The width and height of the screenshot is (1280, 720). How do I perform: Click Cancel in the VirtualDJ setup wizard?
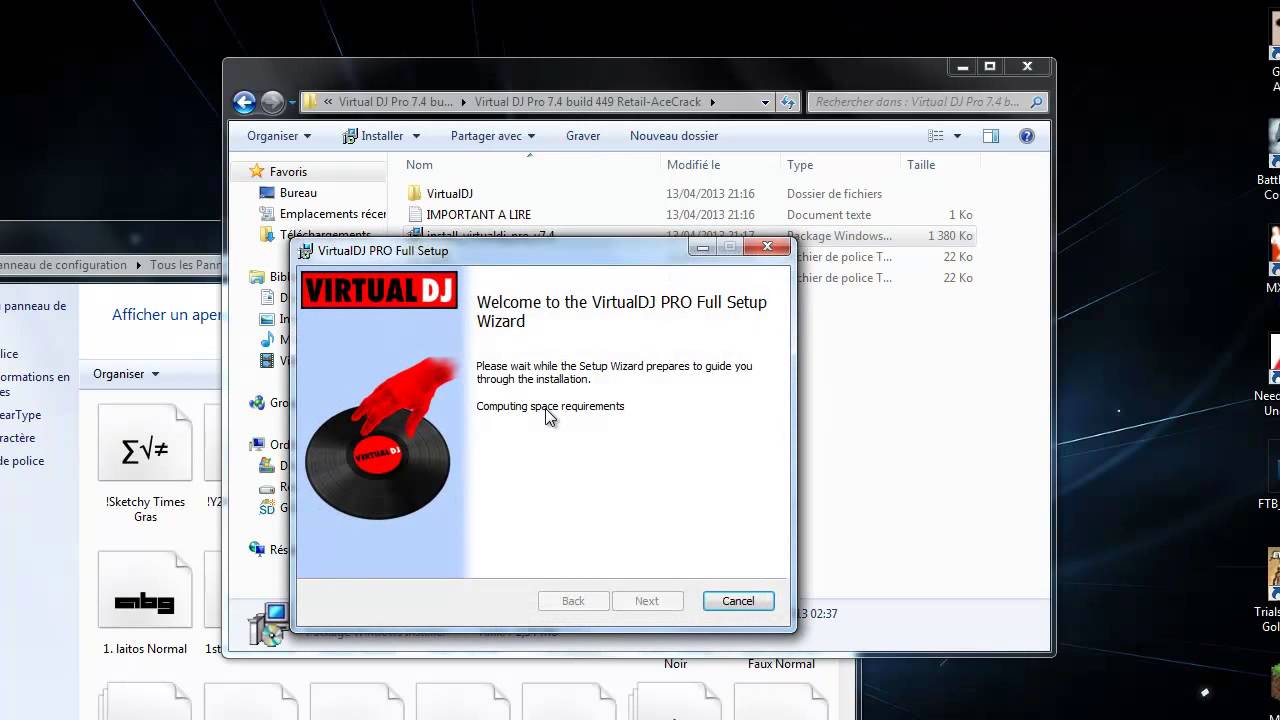(x=738, y=601)
